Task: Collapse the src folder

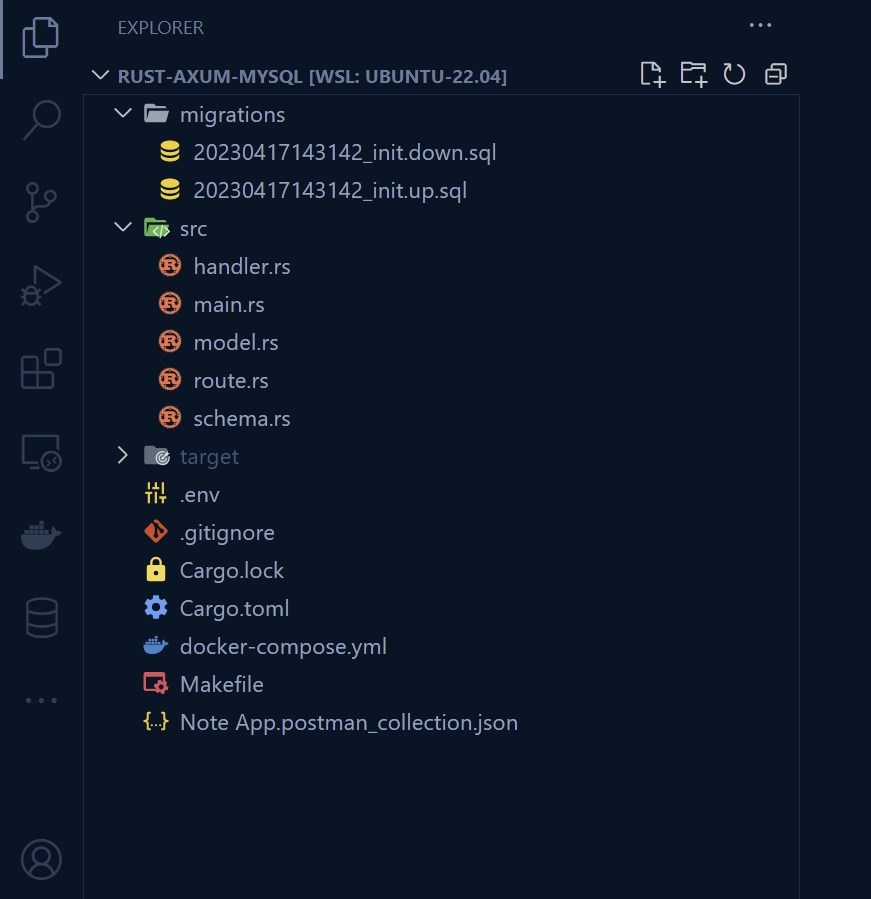Action: pos(122,228)
